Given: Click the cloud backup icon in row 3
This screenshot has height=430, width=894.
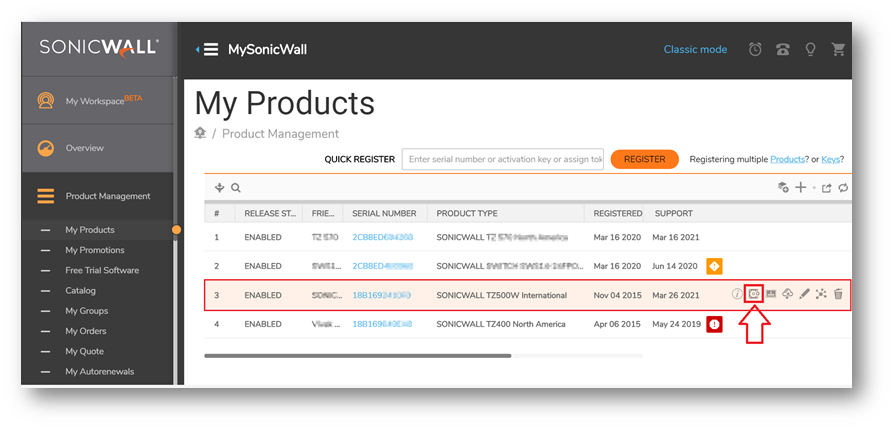Looking at the screenshot, I should [788, 294].
